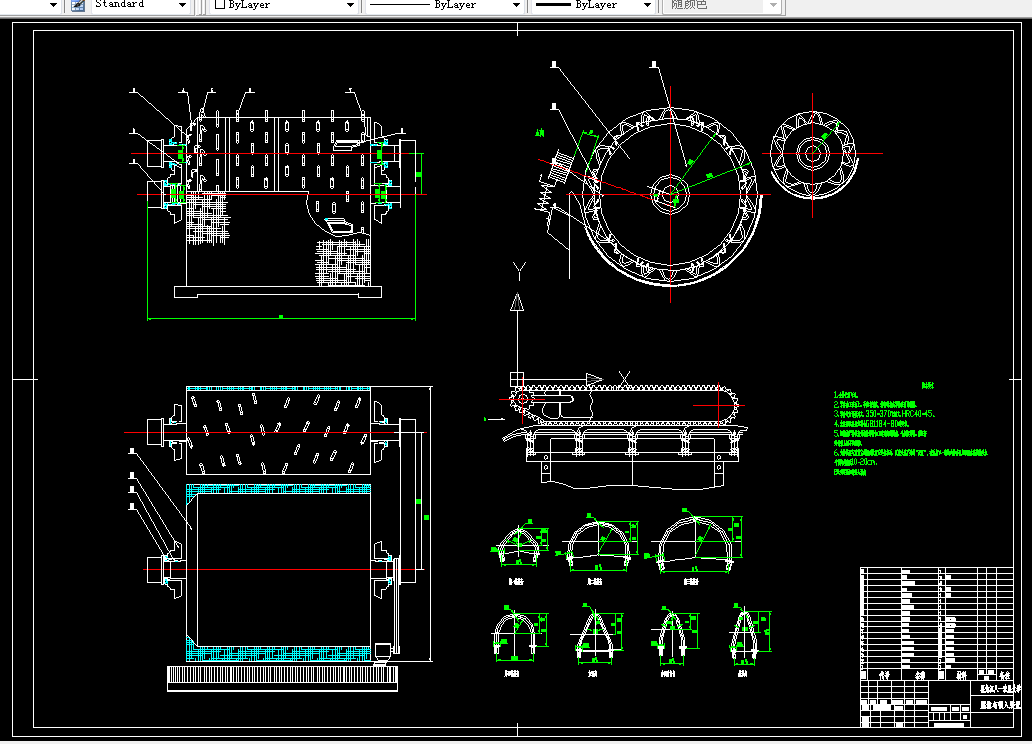
Task: Select the note line containing 350-370mm HRC40-45
Action: tap(884, 414)
